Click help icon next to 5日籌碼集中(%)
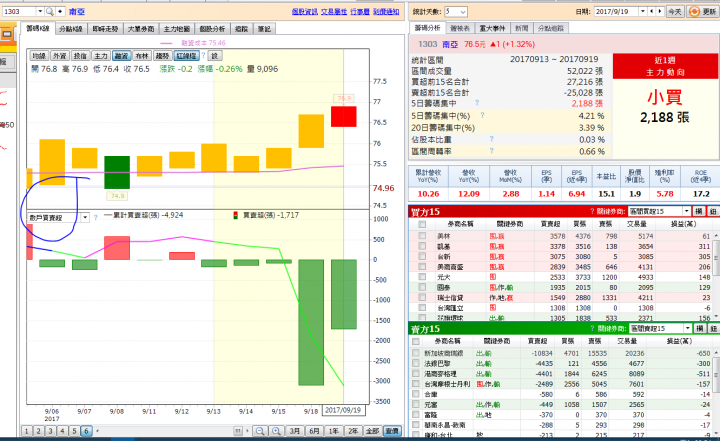The width and height of the screenshot is (720, 441). [x=482, y=115]
